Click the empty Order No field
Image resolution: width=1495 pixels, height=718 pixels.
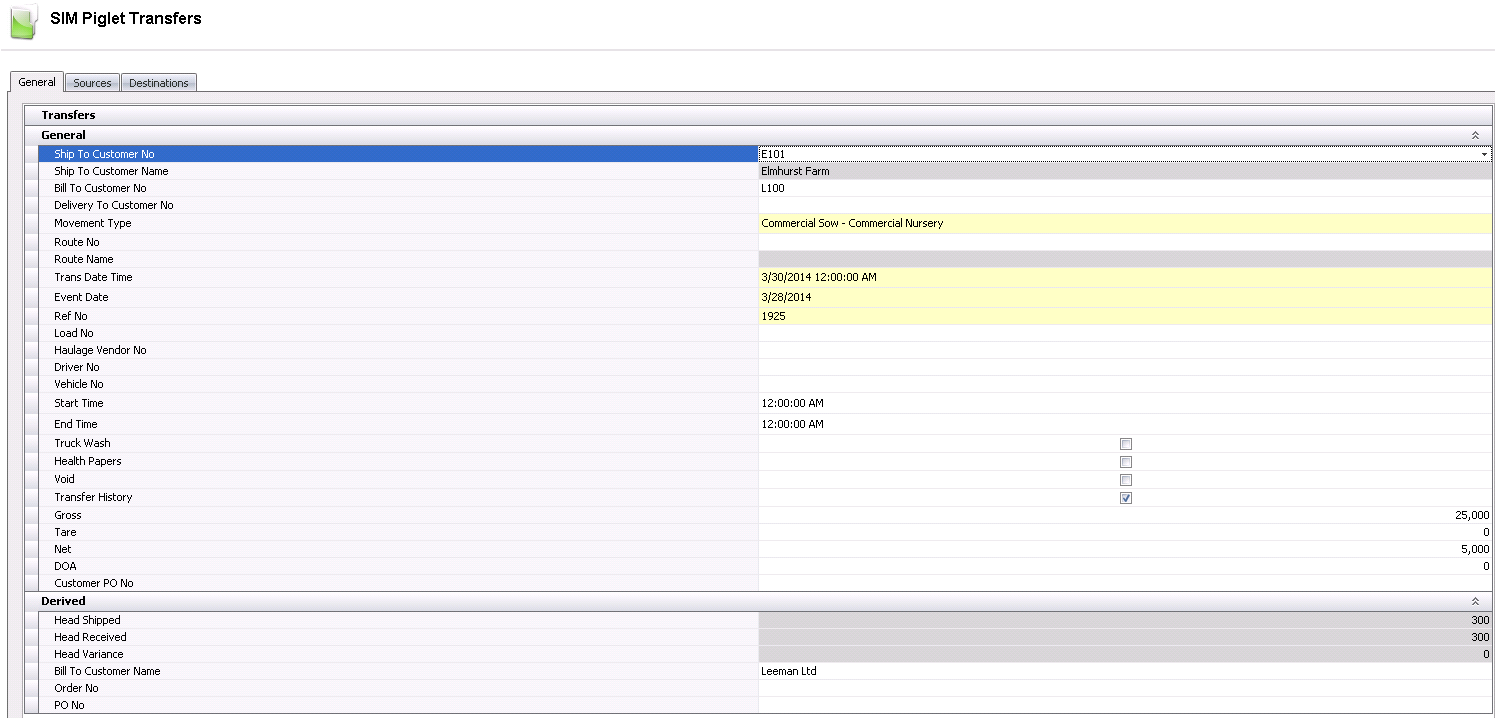tap(1125, 688)
